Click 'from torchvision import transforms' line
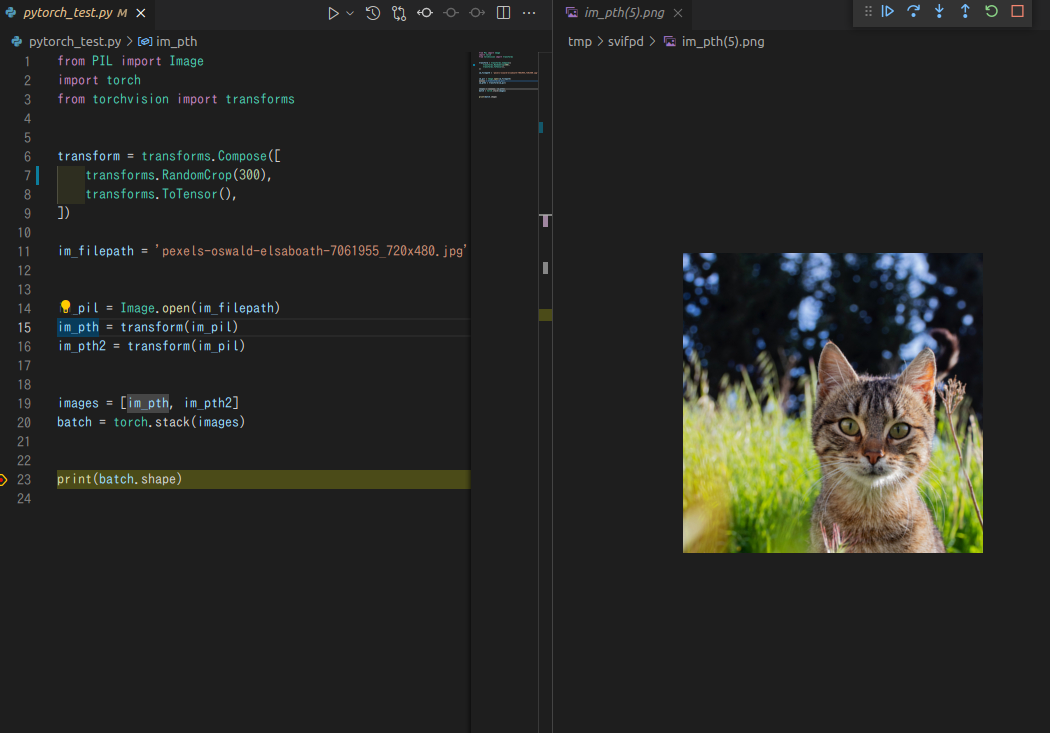Image resolution: width=1050 pixels, height=733 pixels. tap(176, 99)
